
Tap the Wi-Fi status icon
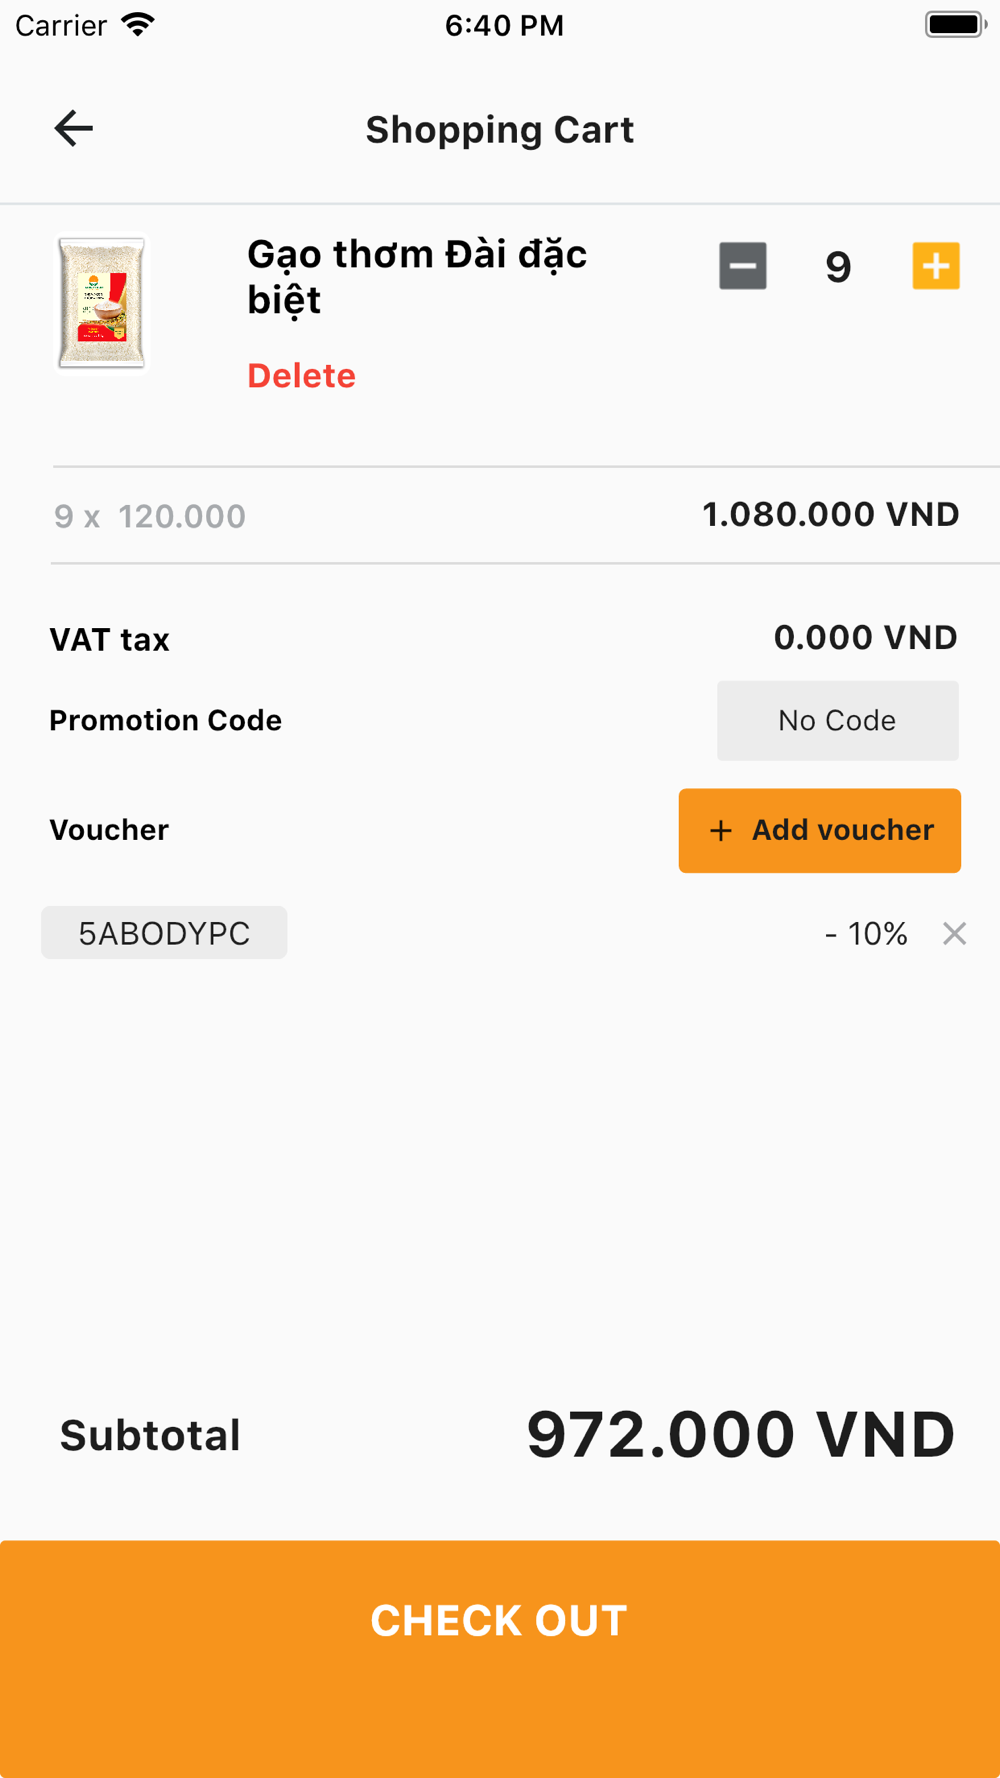[x=138, y=25]
